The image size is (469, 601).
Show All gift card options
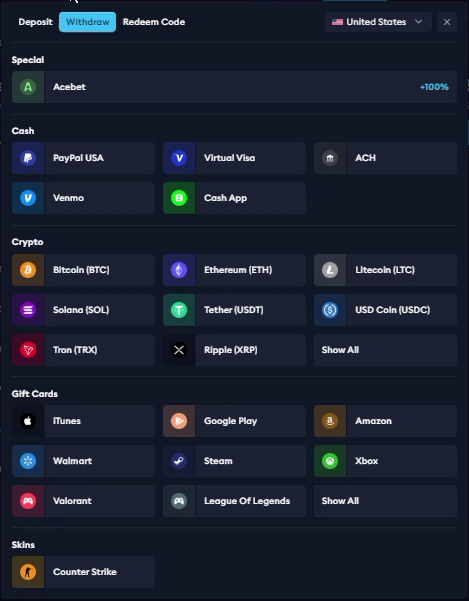[x=385, y=501]
